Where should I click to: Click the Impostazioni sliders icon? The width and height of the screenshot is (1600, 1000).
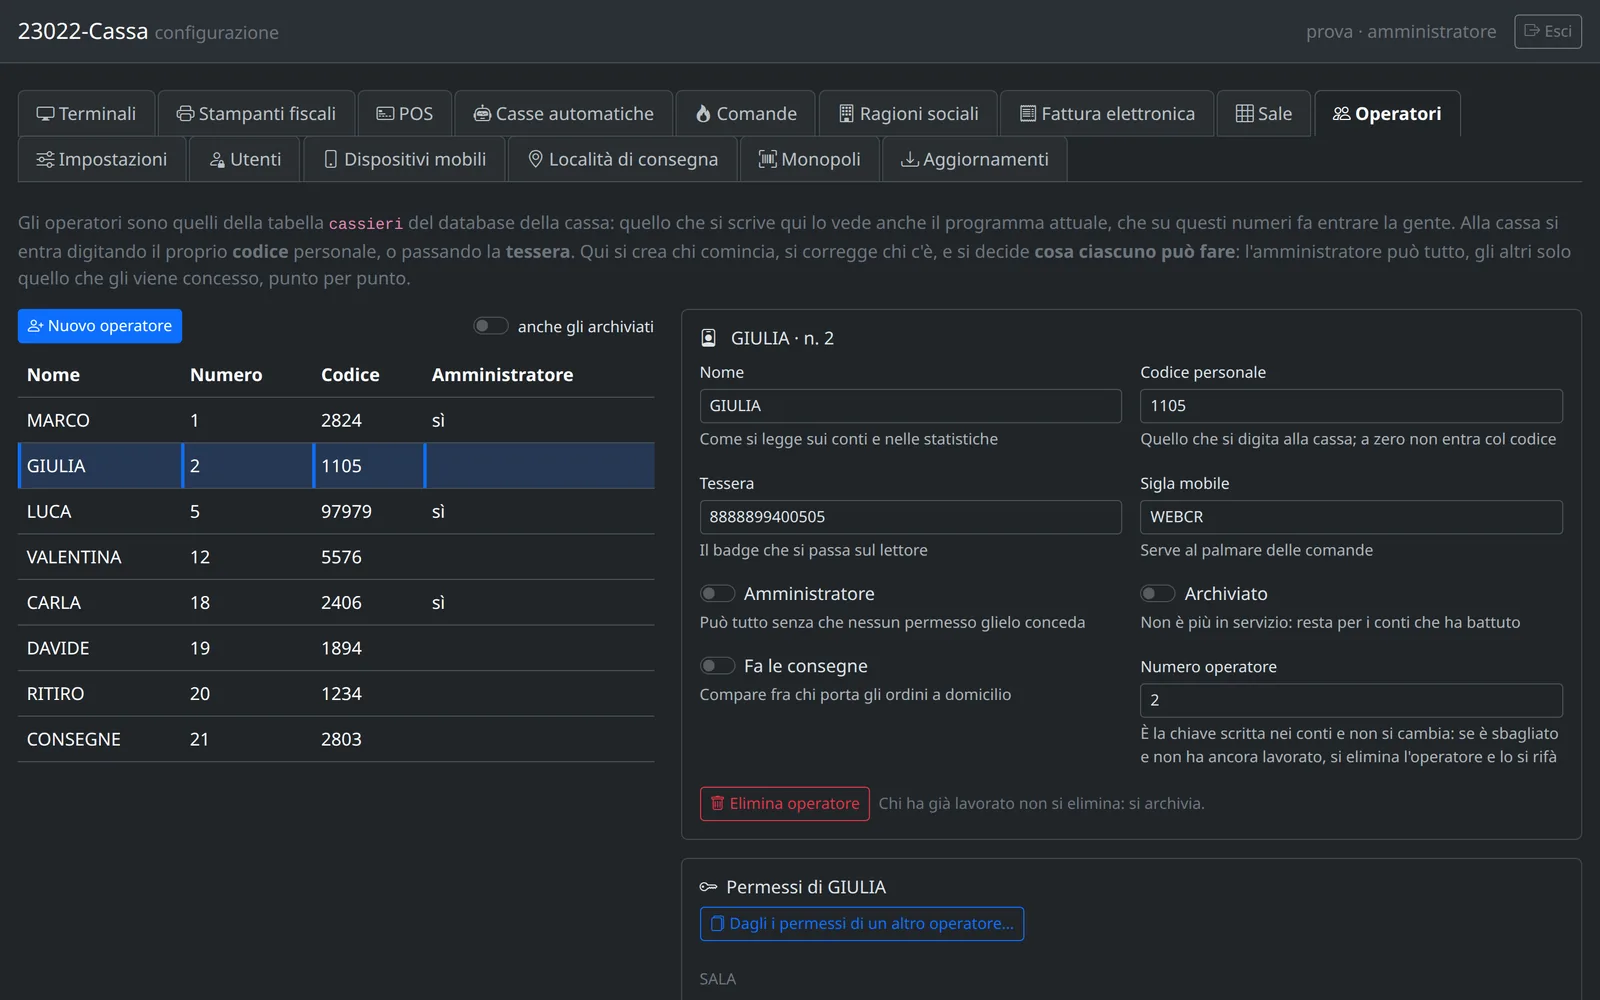[x=45, y=159]
